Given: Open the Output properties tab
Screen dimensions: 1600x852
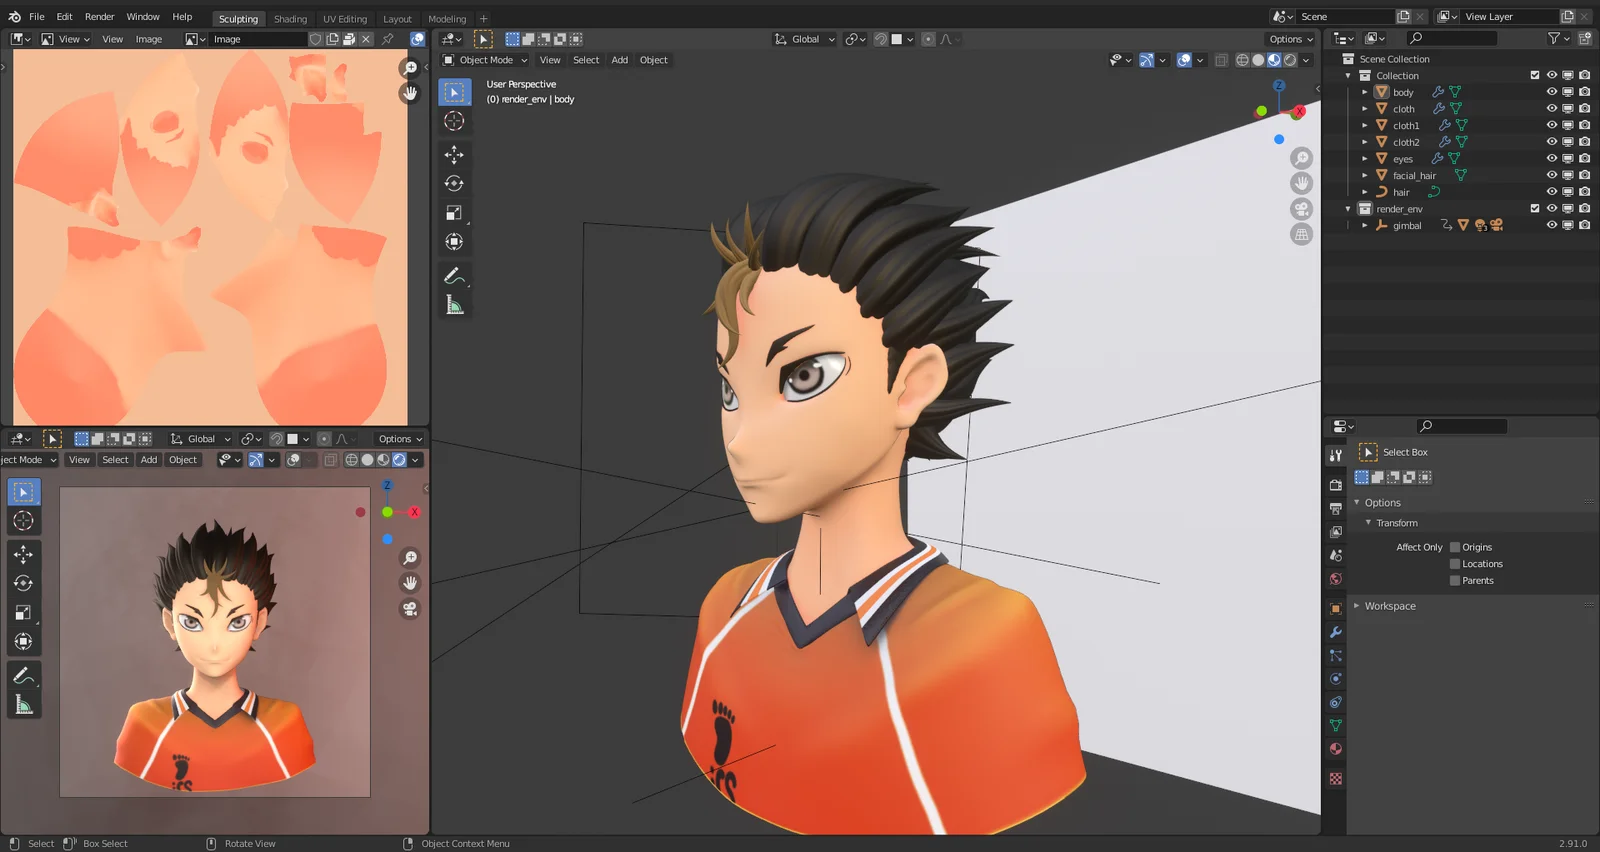Looking at the screenshot, I should click(x=1336, y=508).
